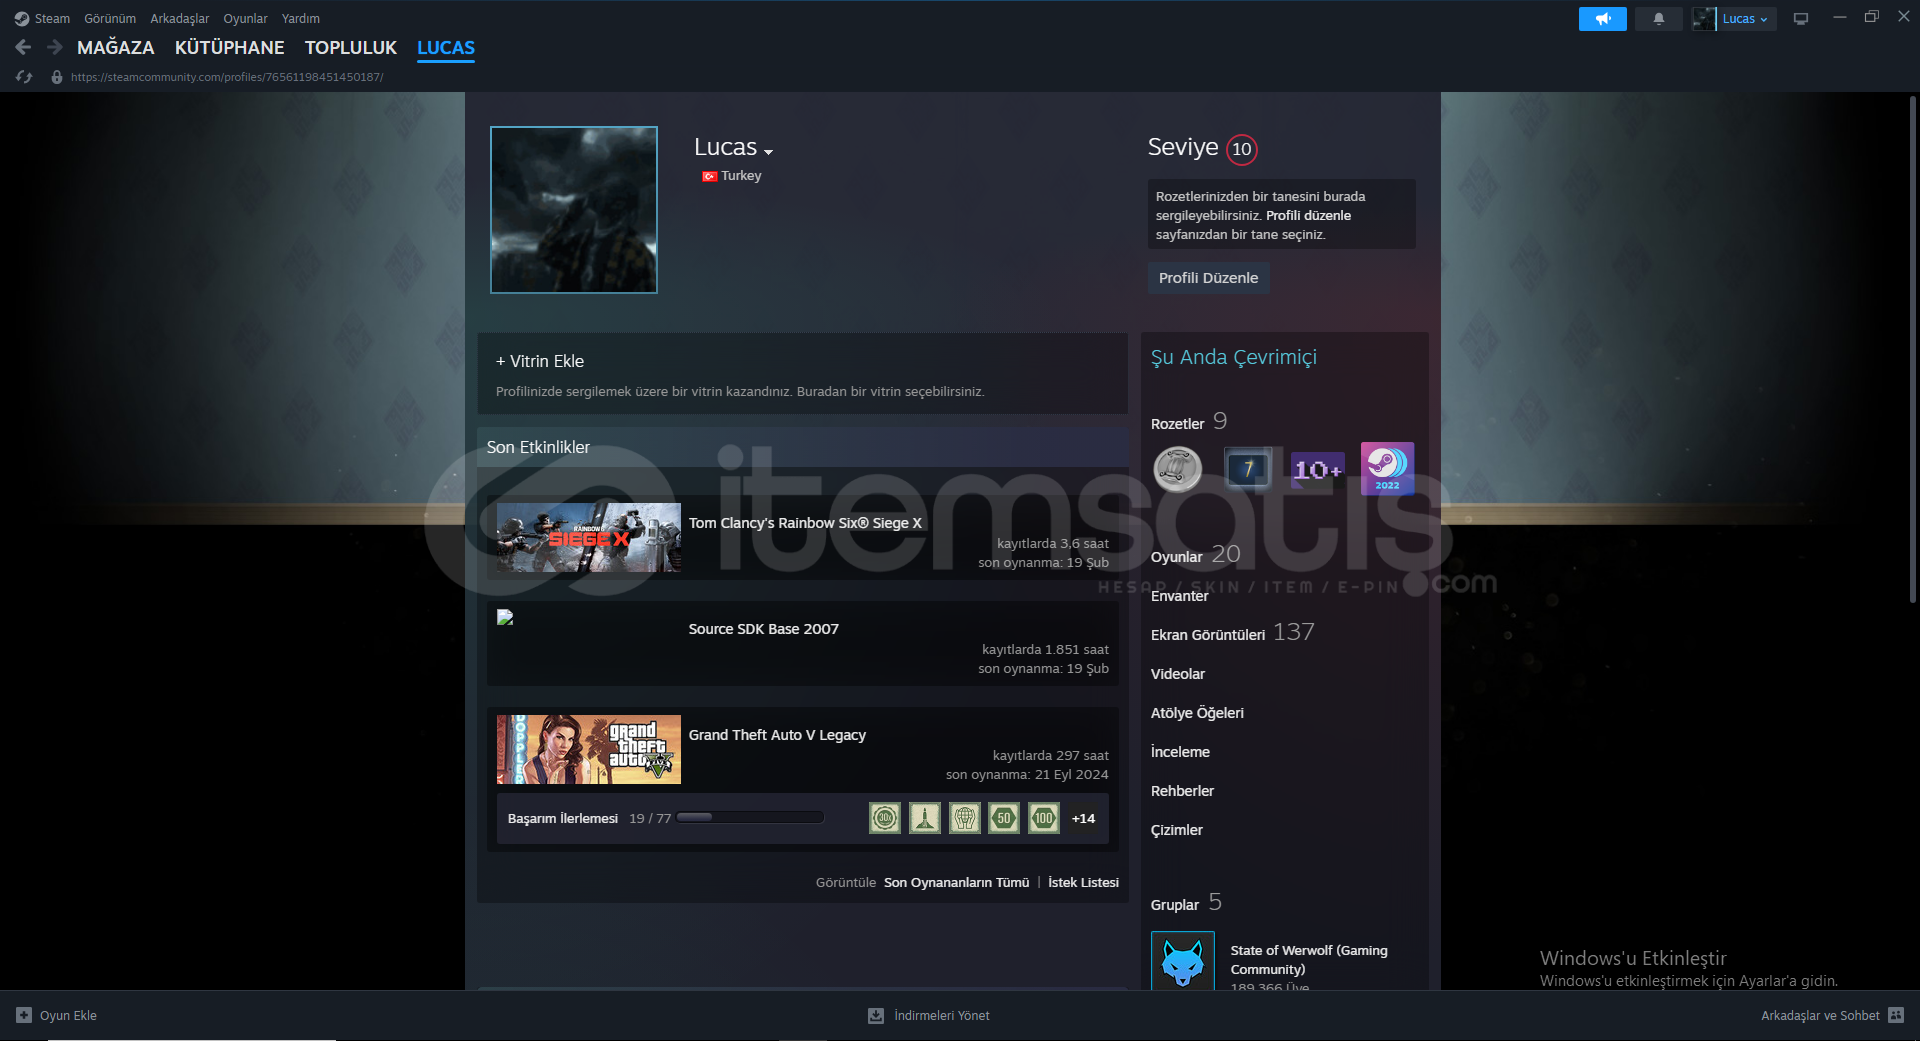
Task: Click the download icon by İndirmeleri Yönet
Action: pos(876,1015)
